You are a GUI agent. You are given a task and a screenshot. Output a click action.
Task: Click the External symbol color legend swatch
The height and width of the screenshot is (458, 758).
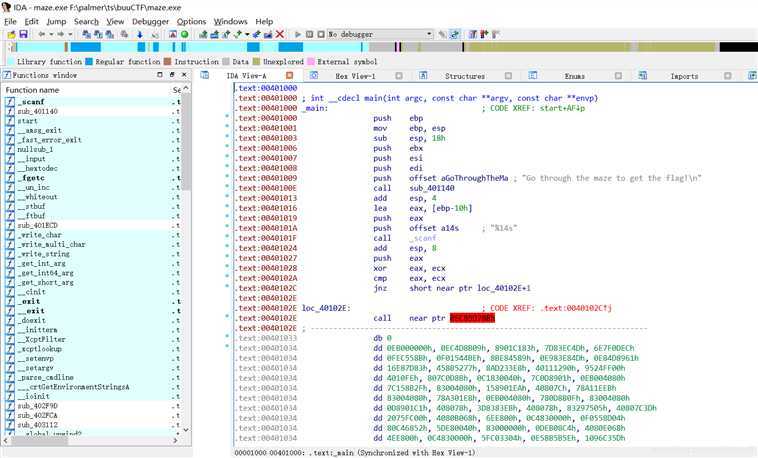pos(311,61)
